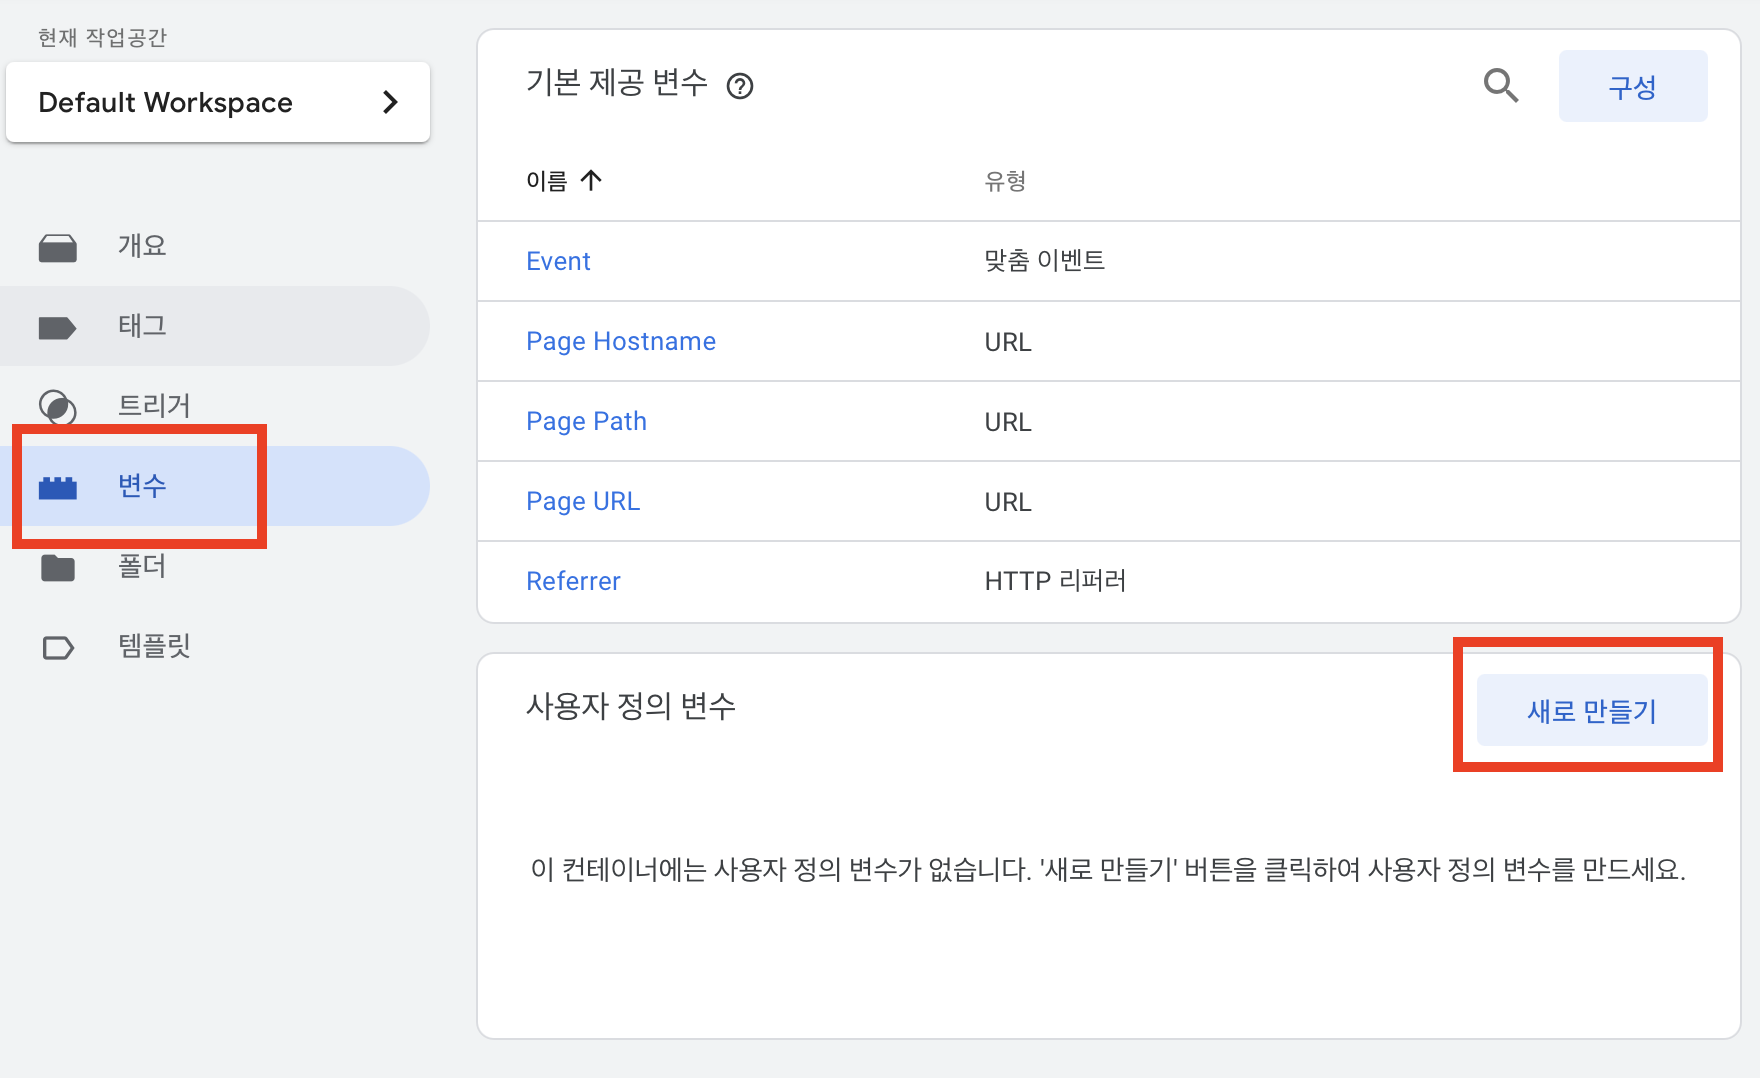Open the 폴더 folder icon in sidebar
Viewport: 1760px width, 1078px height.
coord(58,566)
